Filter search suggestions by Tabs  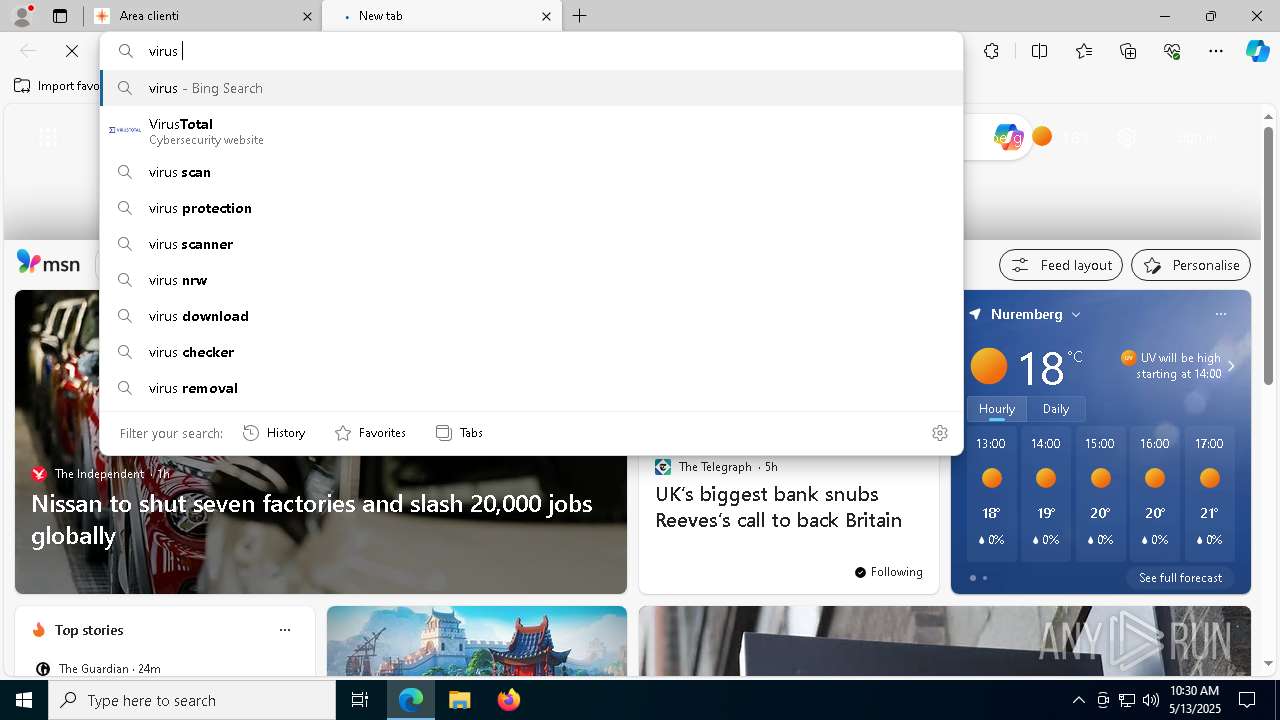click(x=459, y=433)
